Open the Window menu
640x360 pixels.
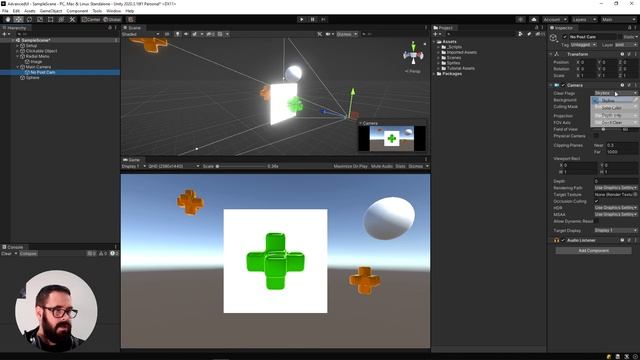(x=113, y=11)
